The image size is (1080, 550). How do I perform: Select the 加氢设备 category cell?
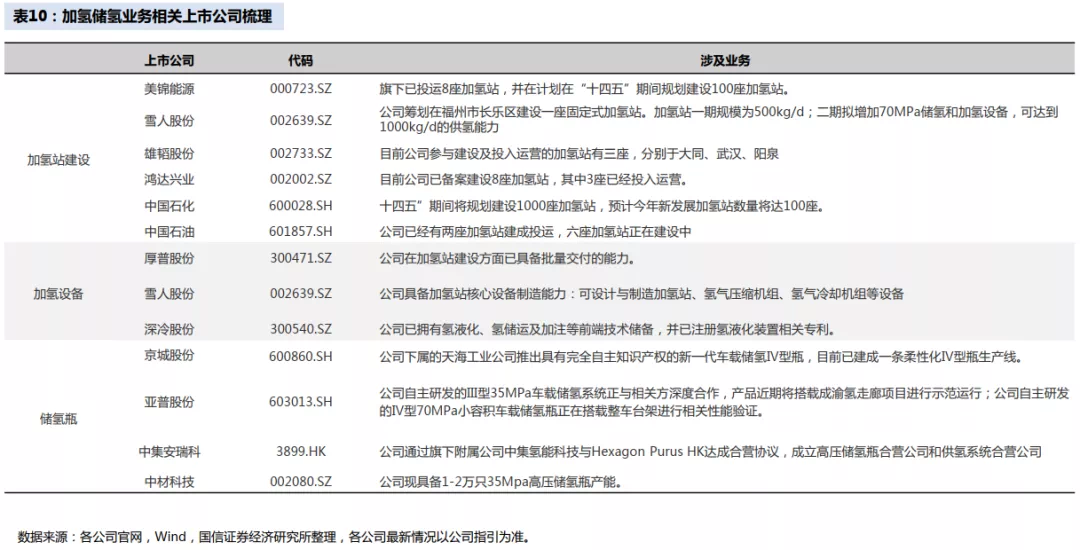pyautogui.click(x=58, y=294)
